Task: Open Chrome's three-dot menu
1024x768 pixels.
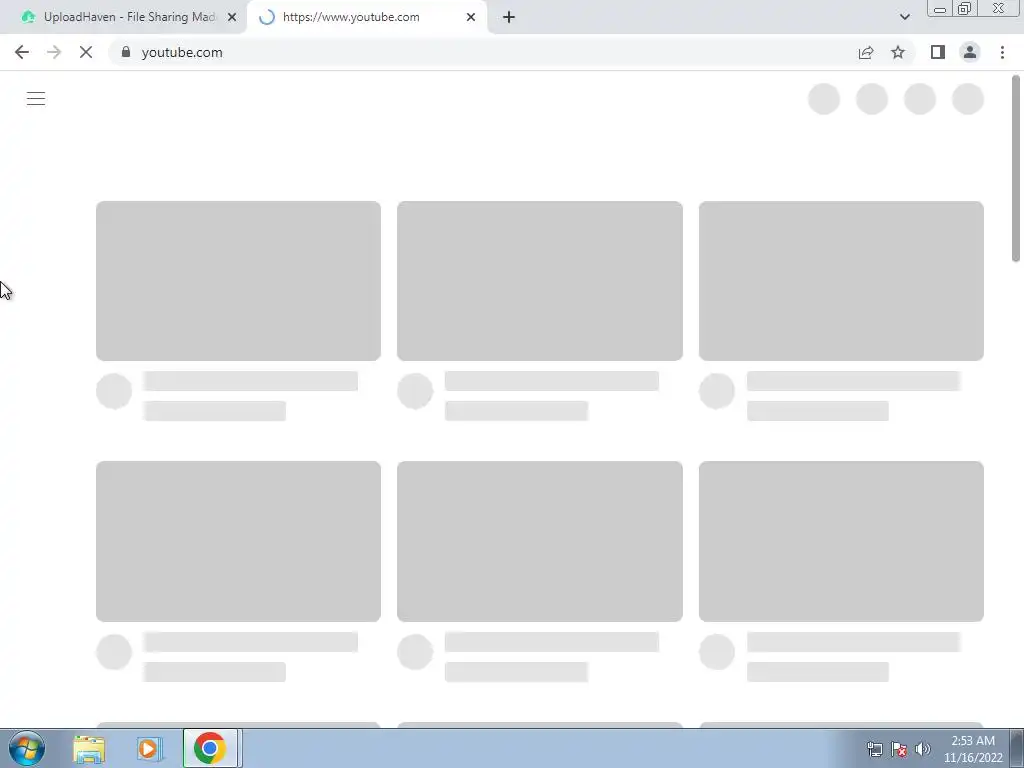Action: pos(1002,52)
